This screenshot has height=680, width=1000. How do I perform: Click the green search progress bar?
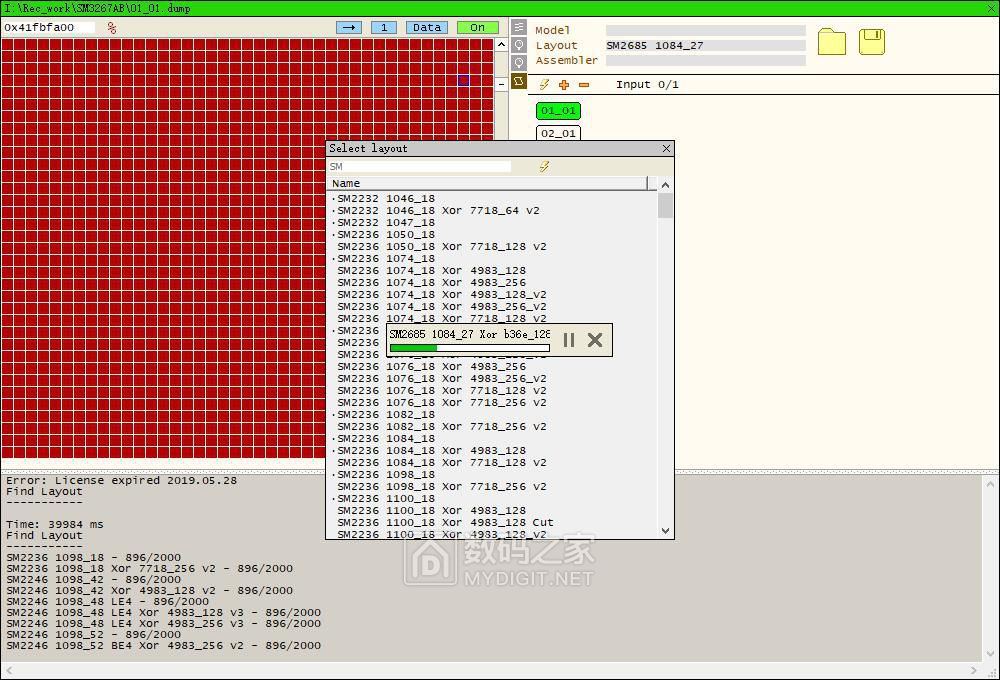pyautogui.click(x=469, y=348)
